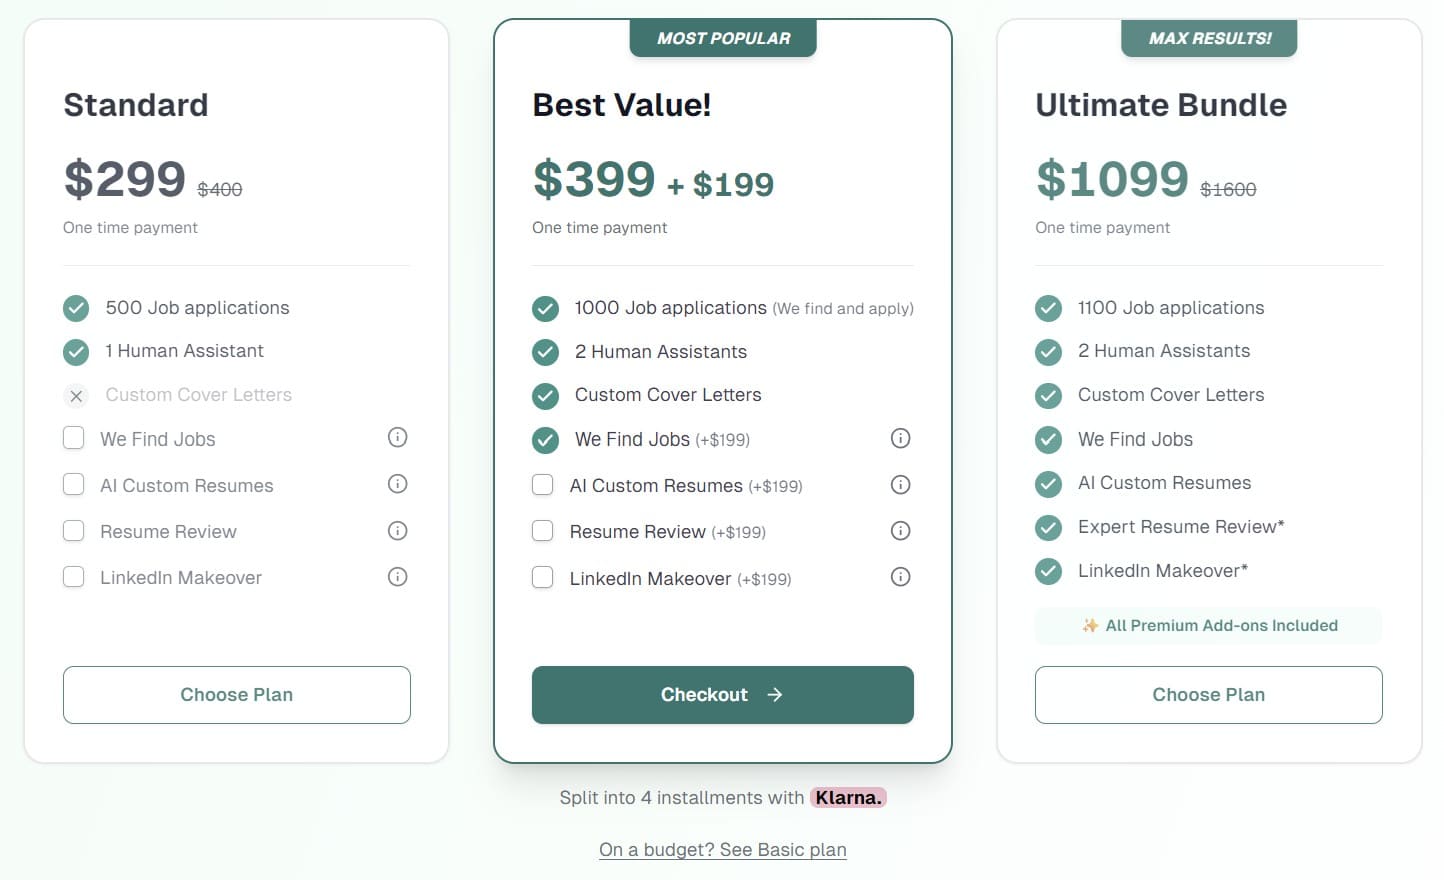Click info icon beside Best Value We Find Jobs
This screenshot has height=880, width=1444.
(x=900, y=438)
